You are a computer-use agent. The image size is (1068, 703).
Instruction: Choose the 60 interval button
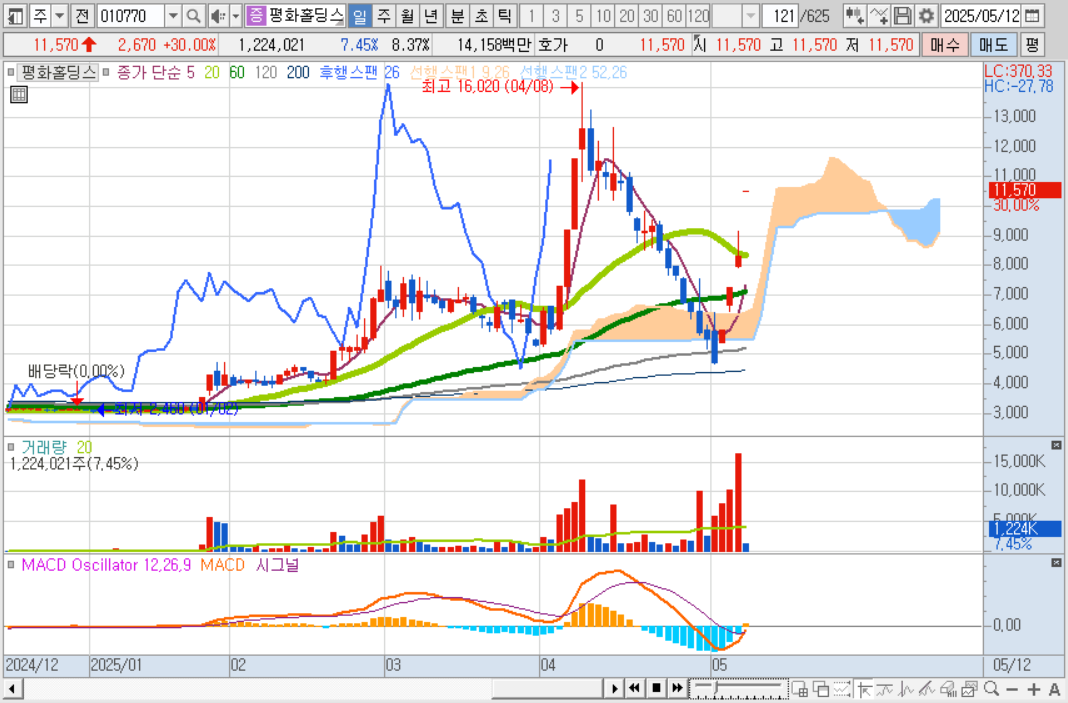pos(674,15)
